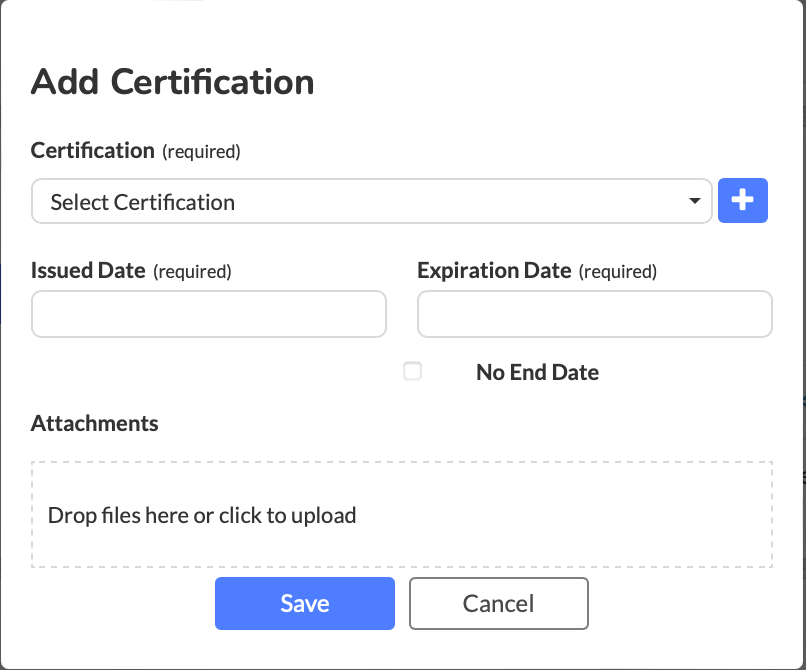Screen dimensions: 806x670
Task: Click the No End Date label text
Action: point(537,373)
